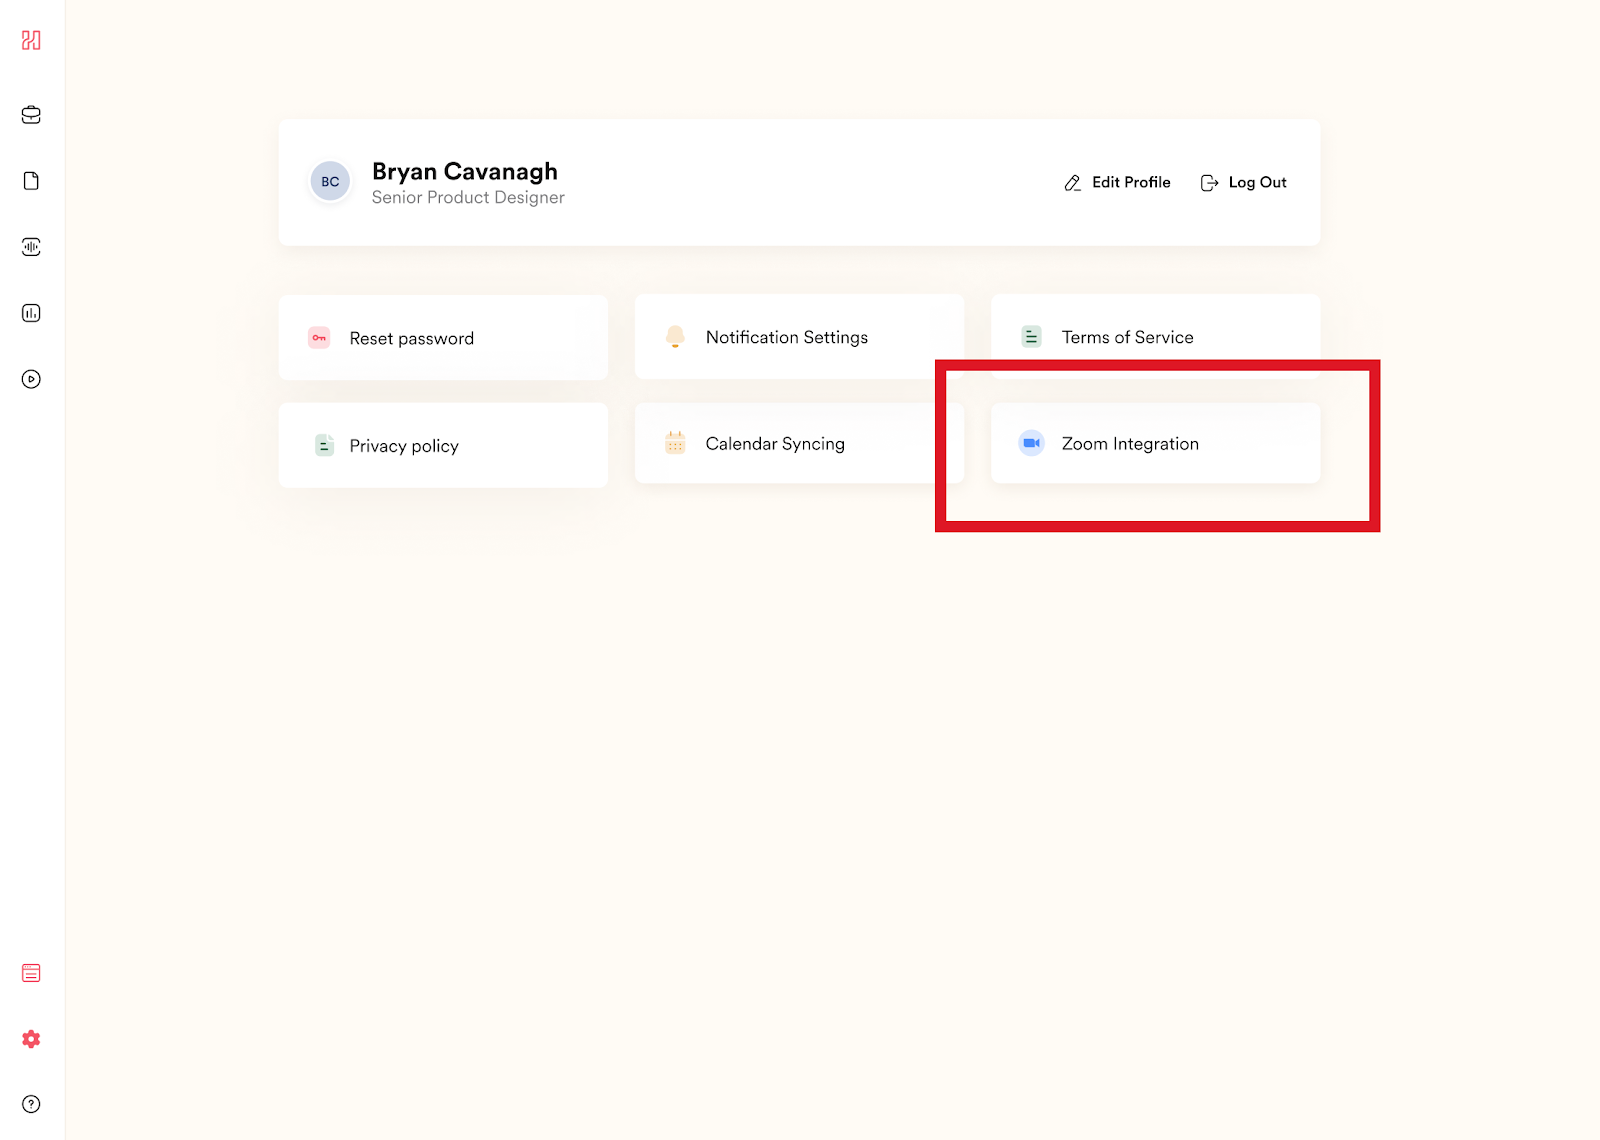The width and height of the screenshot is (1600, 1140).
Task: Open the Zoom Integration card
Action: click(1155, 443)
